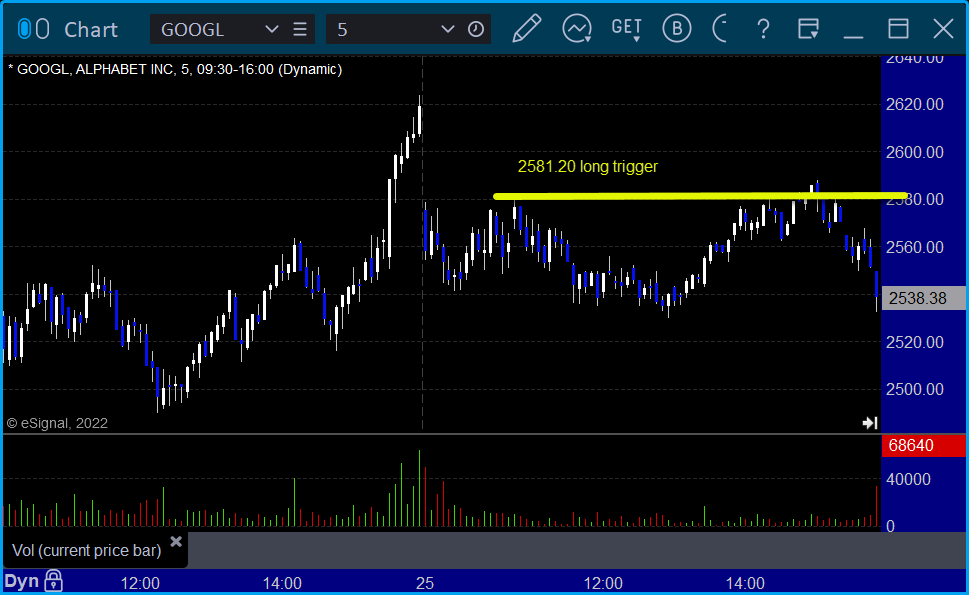969x595 pixels.
Task: Click the second 14:00 time axis label
Action: (x=745, y=583)
